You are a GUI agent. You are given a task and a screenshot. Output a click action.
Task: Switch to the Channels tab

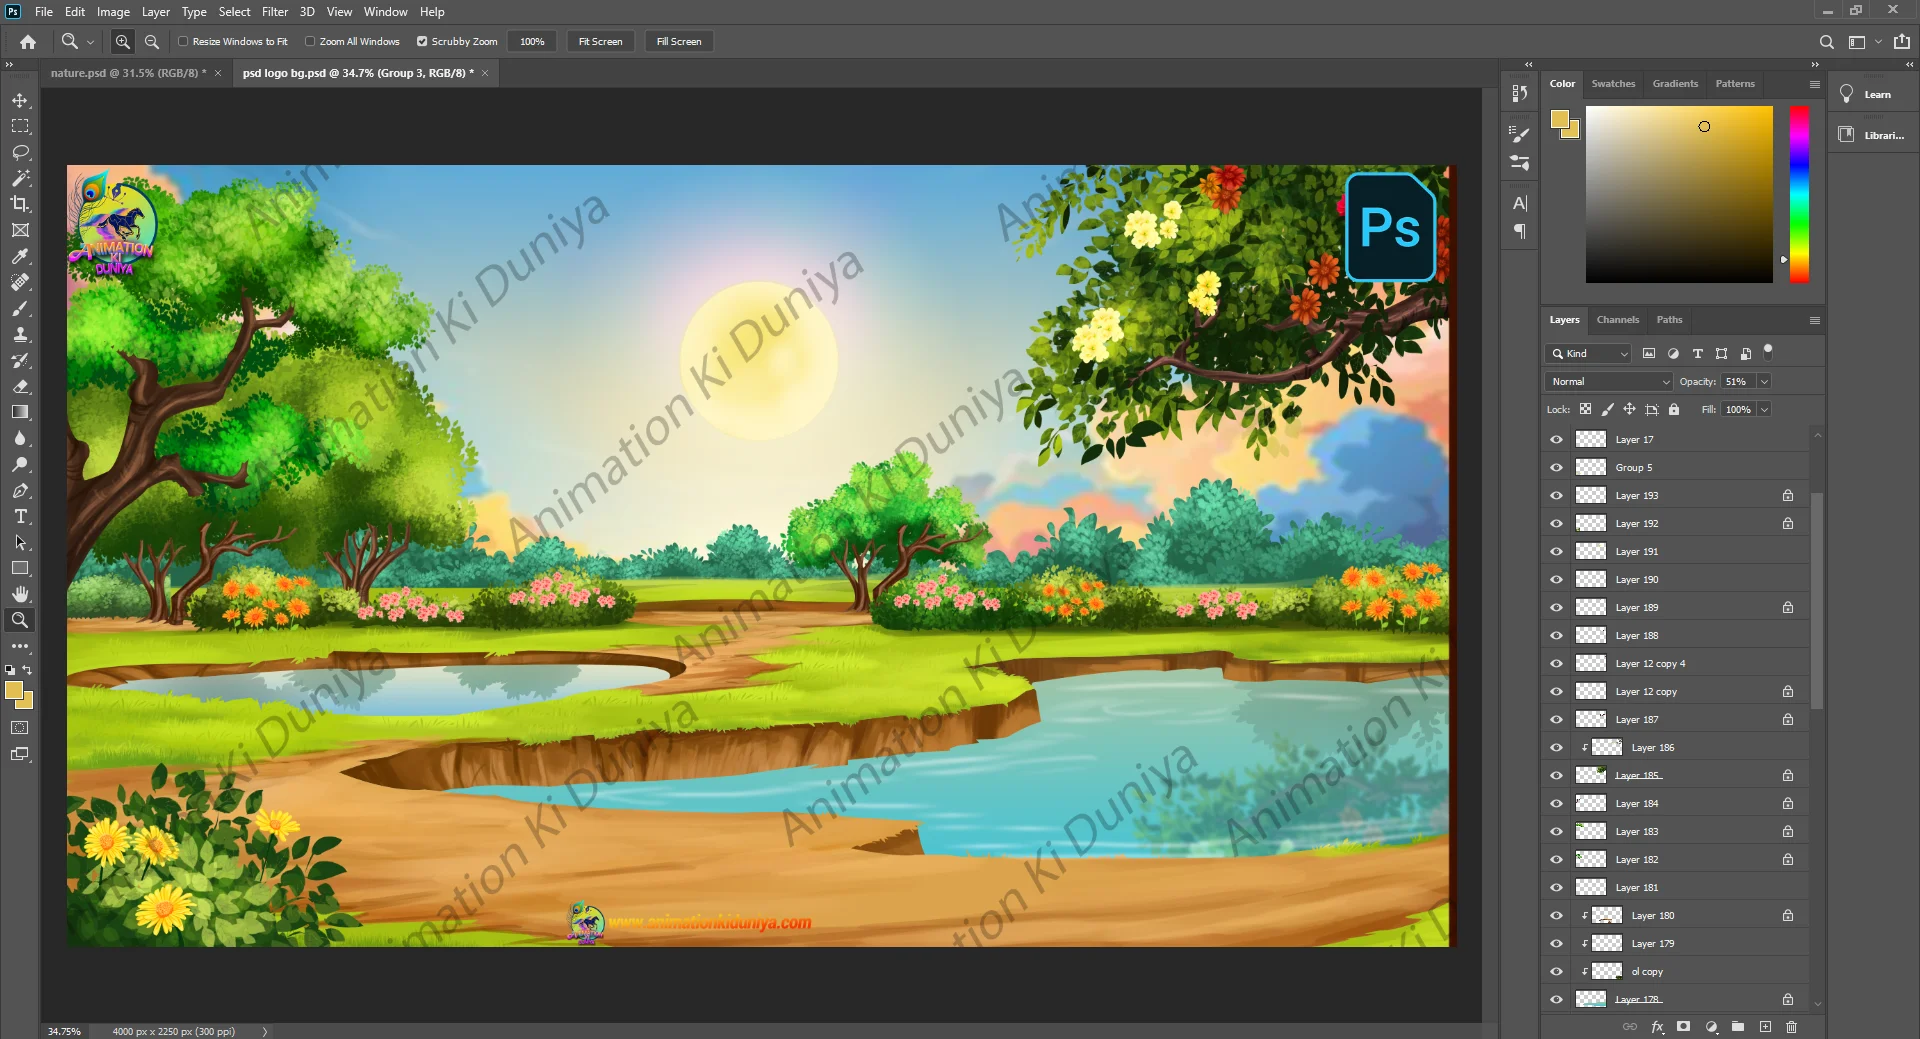point(1617,320)
